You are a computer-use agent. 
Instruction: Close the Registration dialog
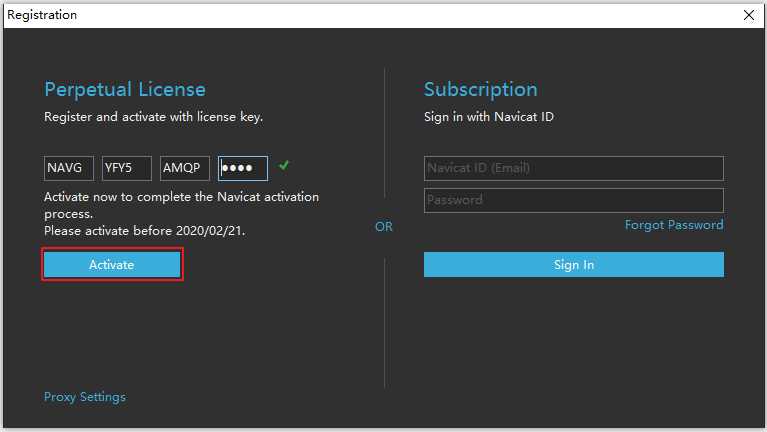pyautogui.click(x=749, y=15)
